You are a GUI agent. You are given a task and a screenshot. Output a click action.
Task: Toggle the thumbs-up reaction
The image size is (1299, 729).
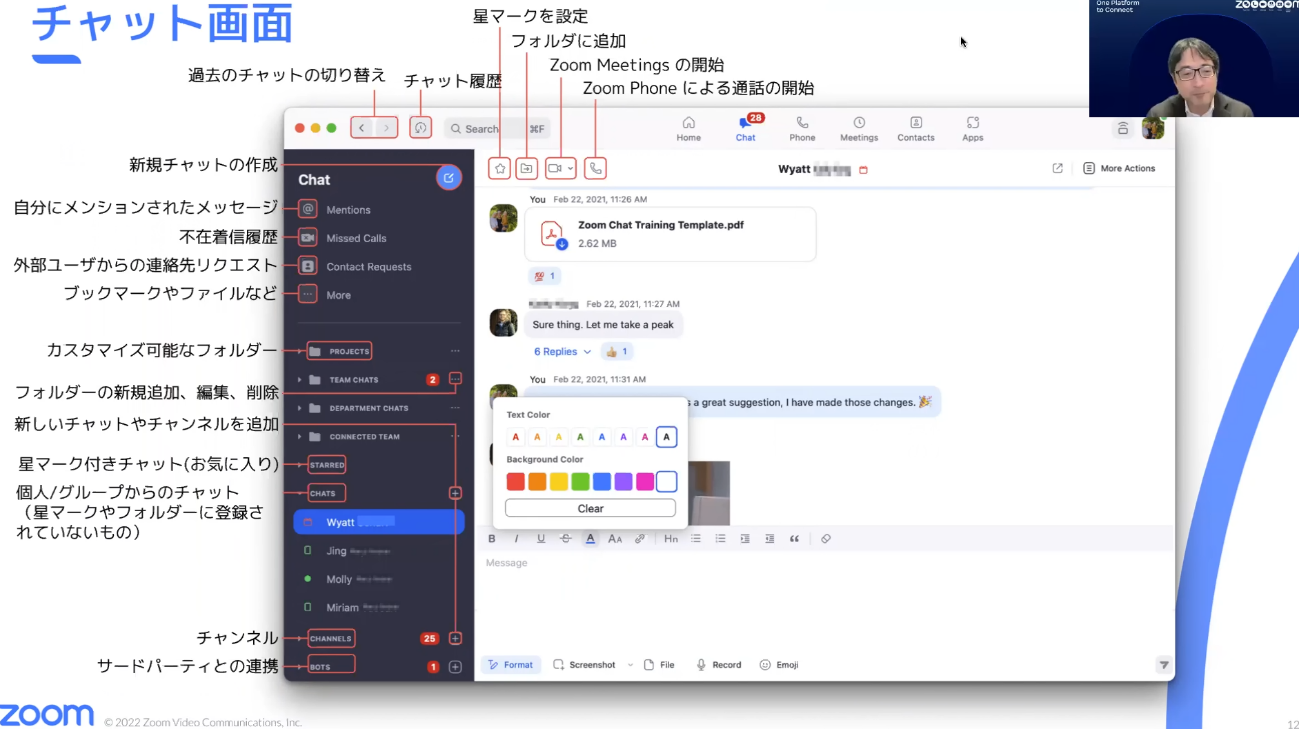[617, 352]
